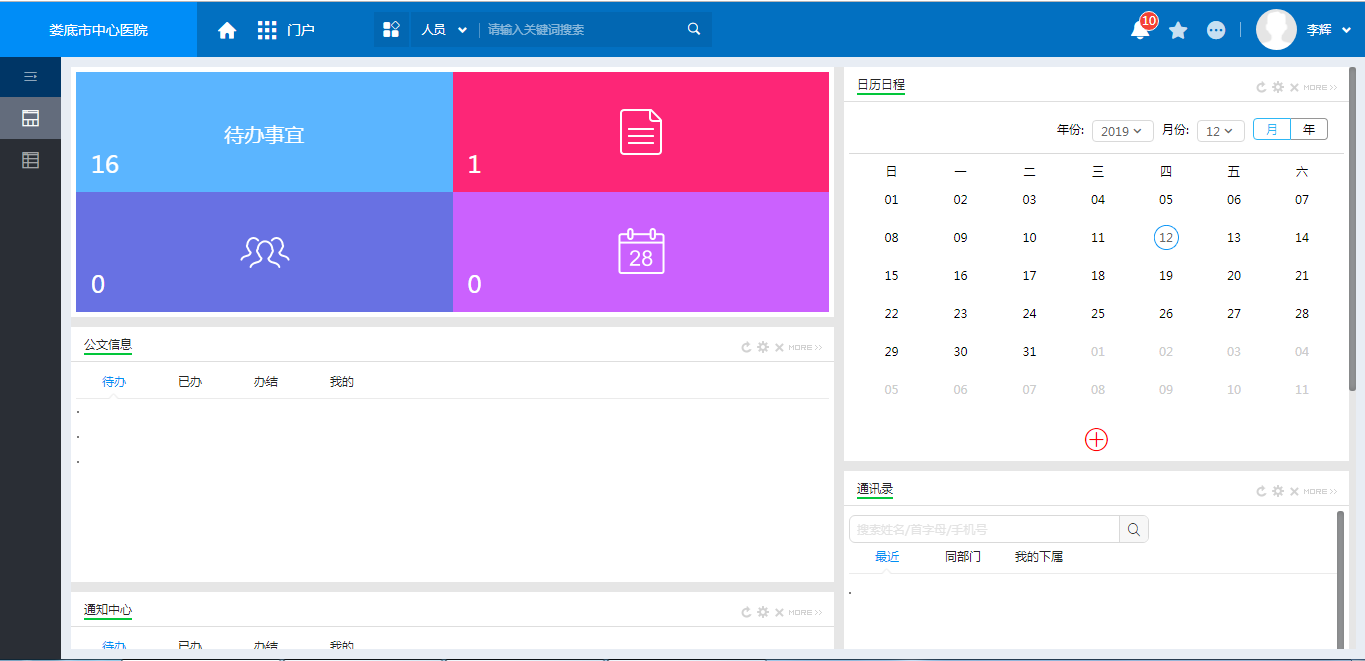This screenshot has height=661, width=1365.
Task: Open the purple calendar tile
Action: click(641, 252)
